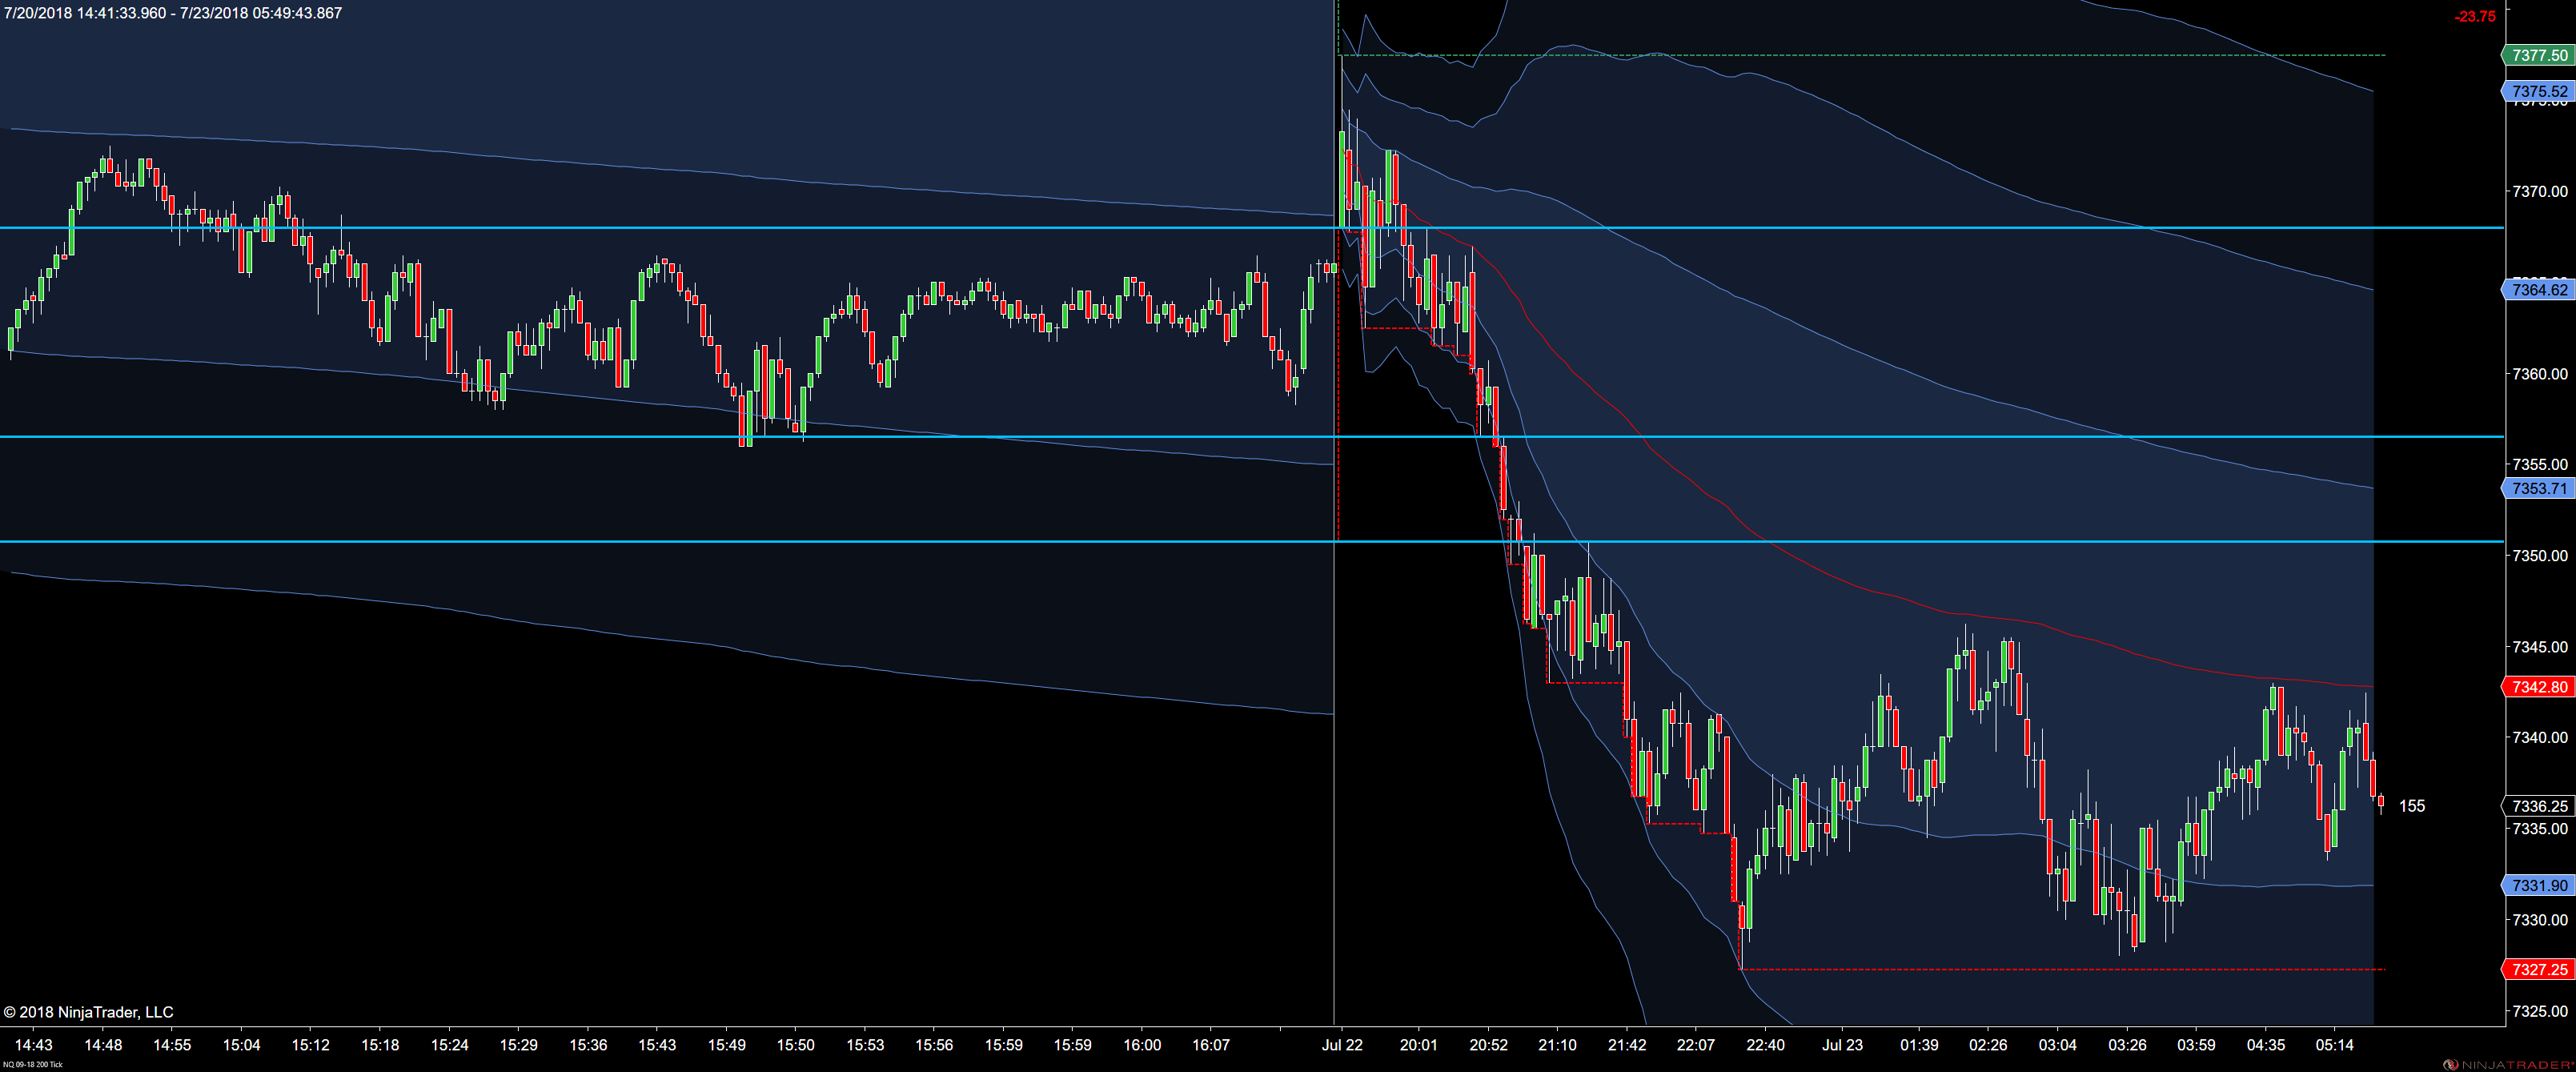
Task: Click the 16:07 time axis label
Action: 1211,1045
